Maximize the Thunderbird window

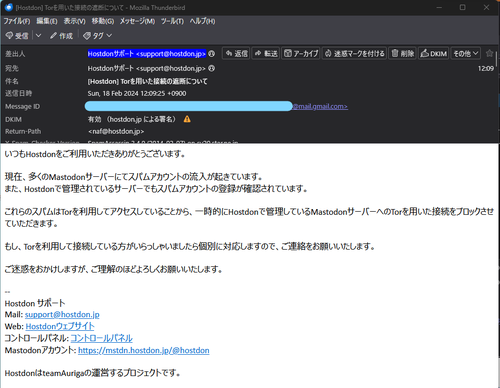(x=463, y=7)
